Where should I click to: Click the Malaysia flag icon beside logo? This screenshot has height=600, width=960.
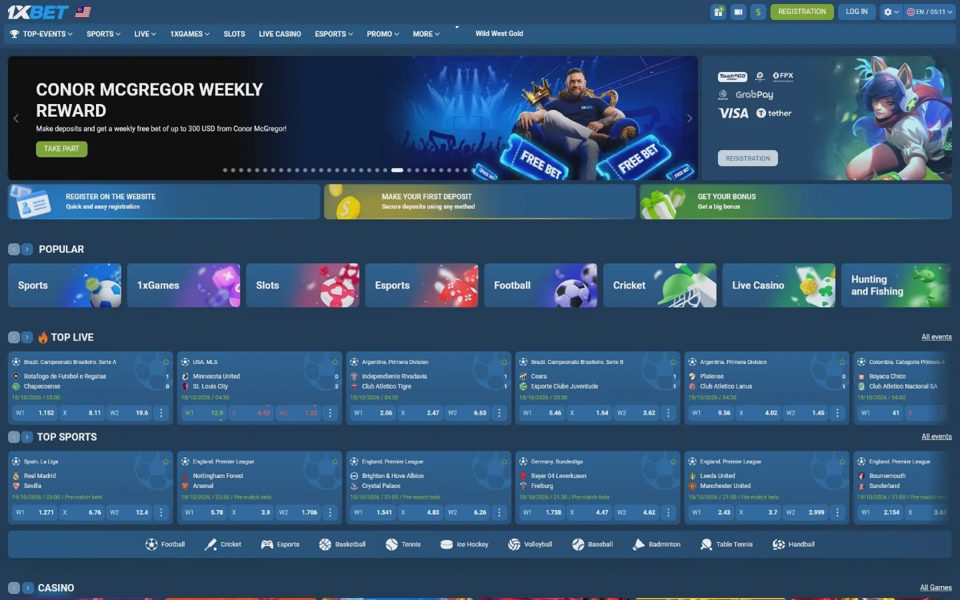pyautogui.click(x=83, y=11)
